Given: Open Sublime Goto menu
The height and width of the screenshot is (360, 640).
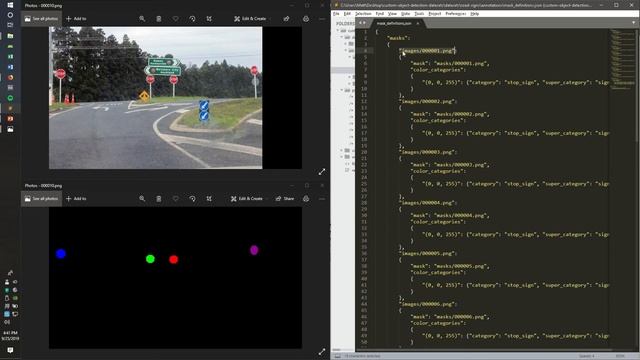Looking at the screenshot, I should pos(405,13).
